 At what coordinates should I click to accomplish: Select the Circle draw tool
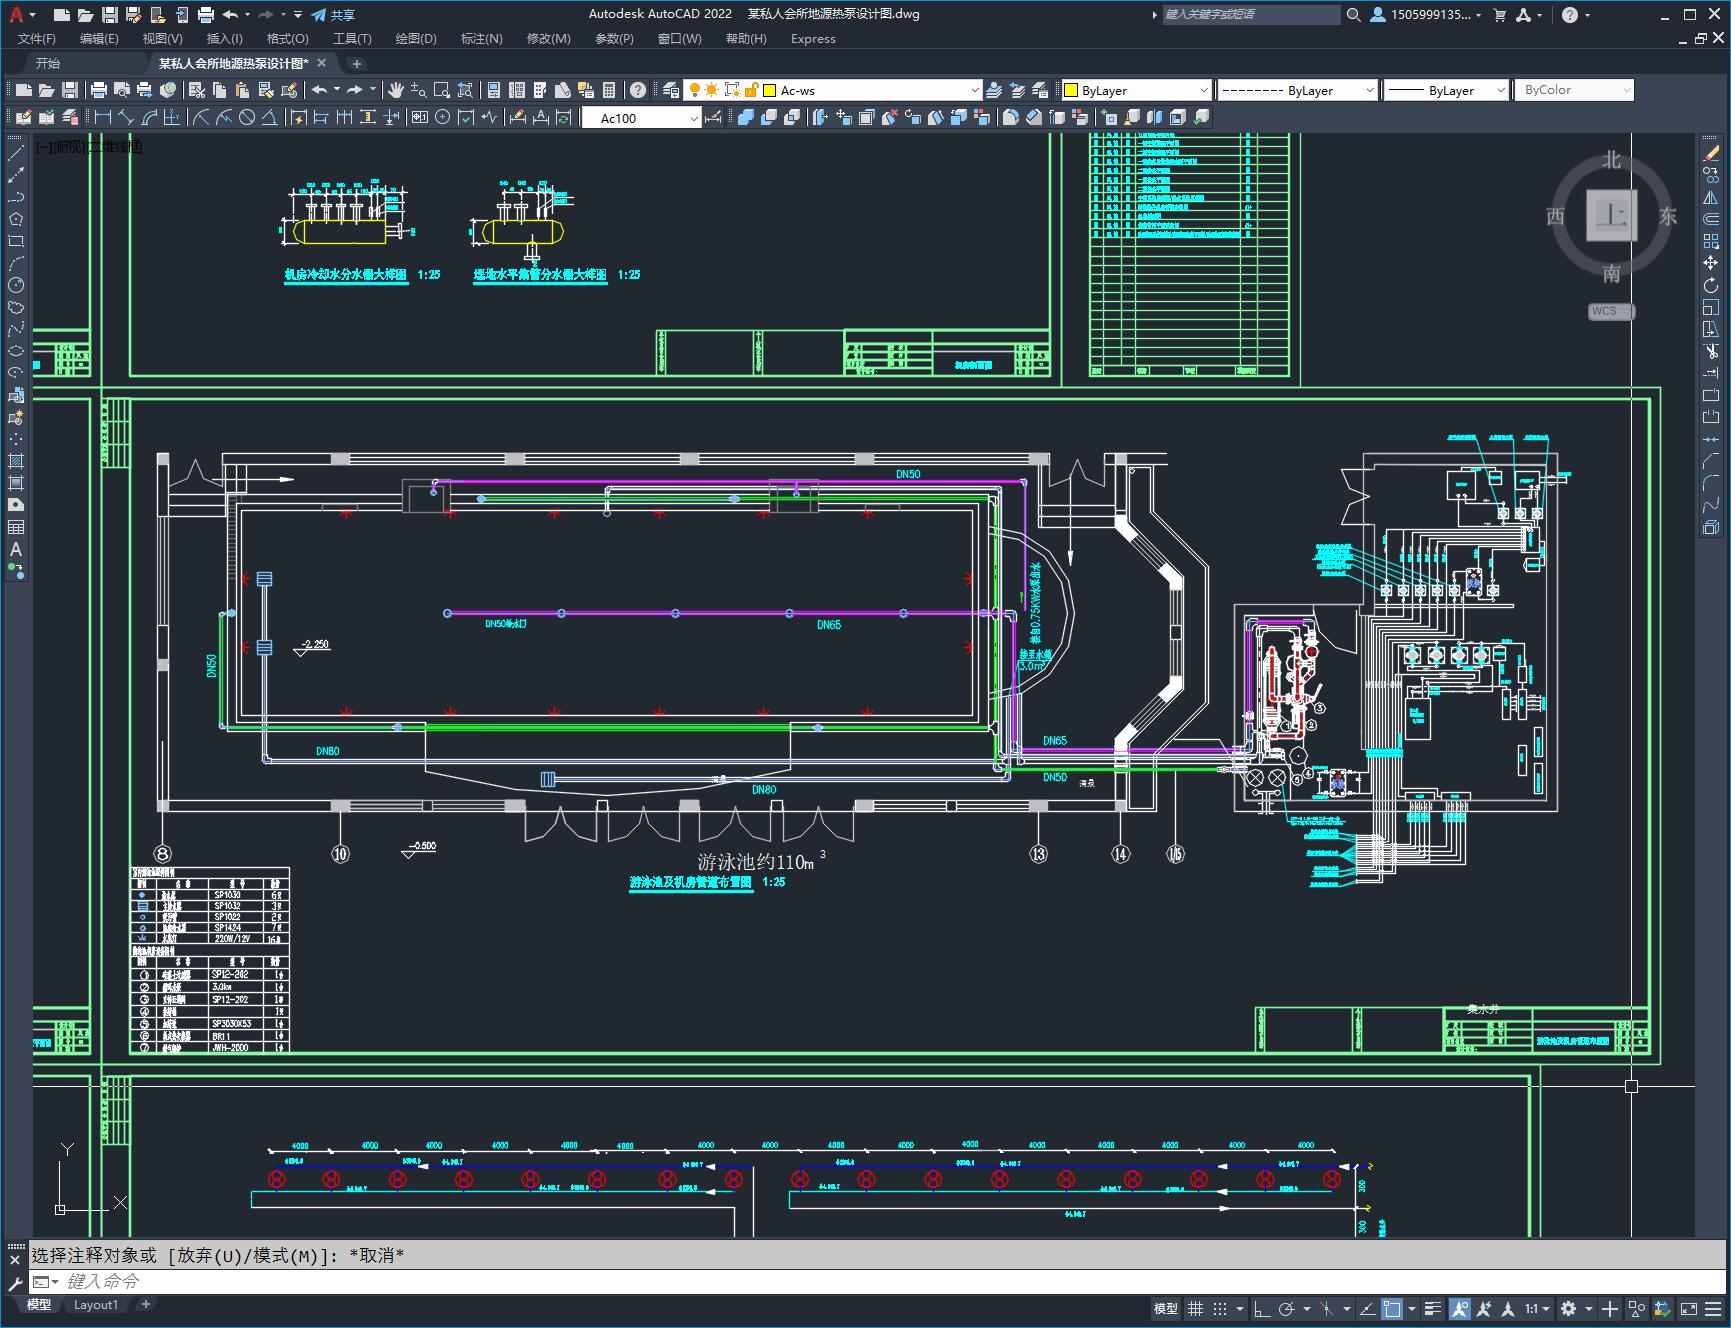16,285
